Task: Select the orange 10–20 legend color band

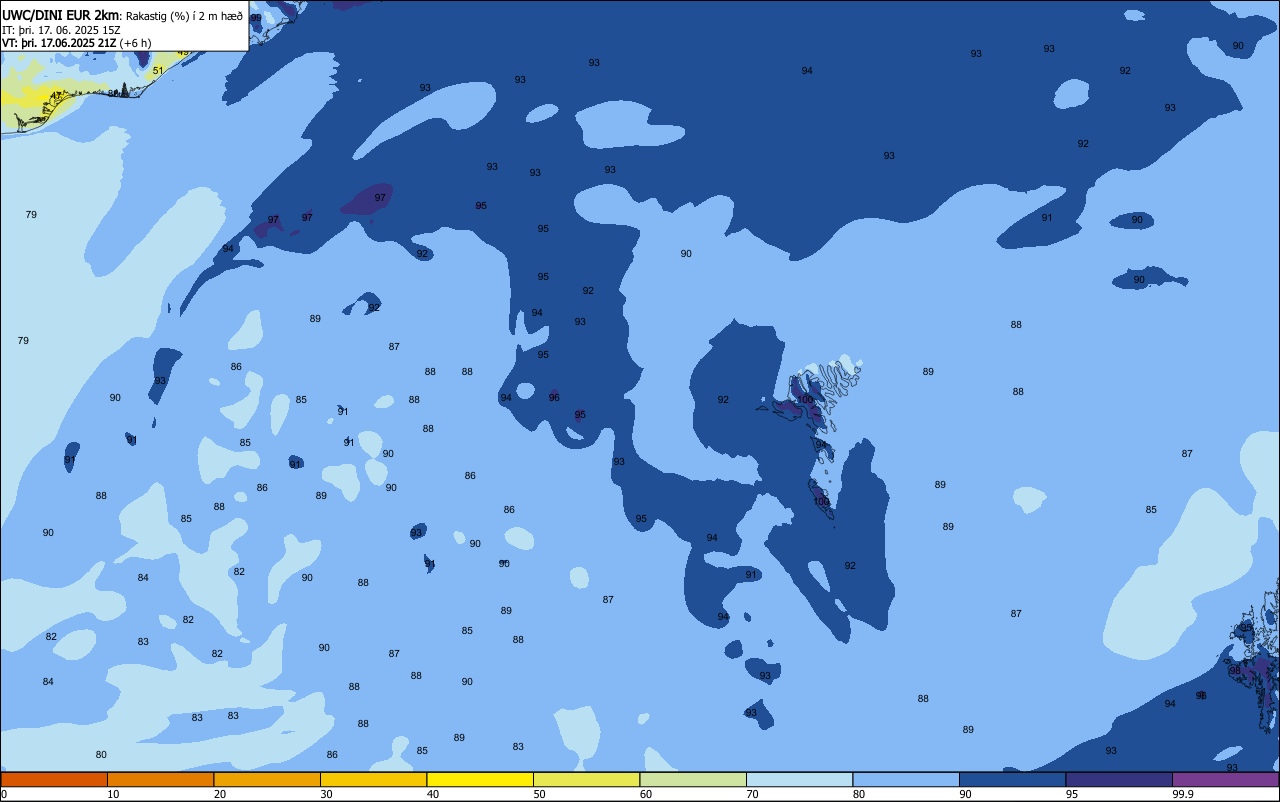Action: (x=160, y=779)
